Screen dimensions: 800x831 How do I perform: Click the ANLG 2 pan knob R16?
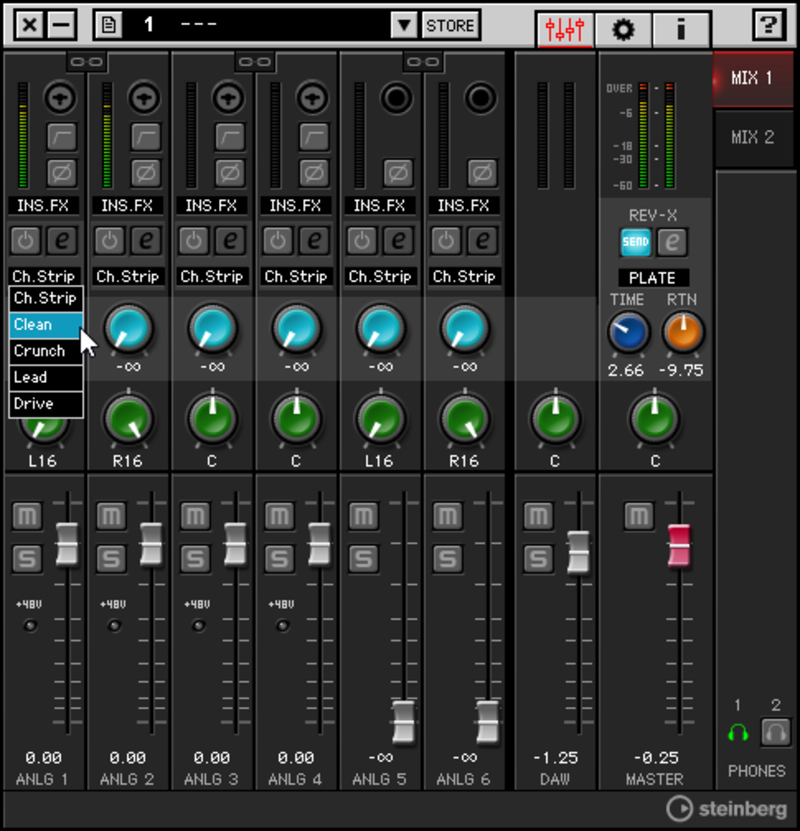(128, 419)
